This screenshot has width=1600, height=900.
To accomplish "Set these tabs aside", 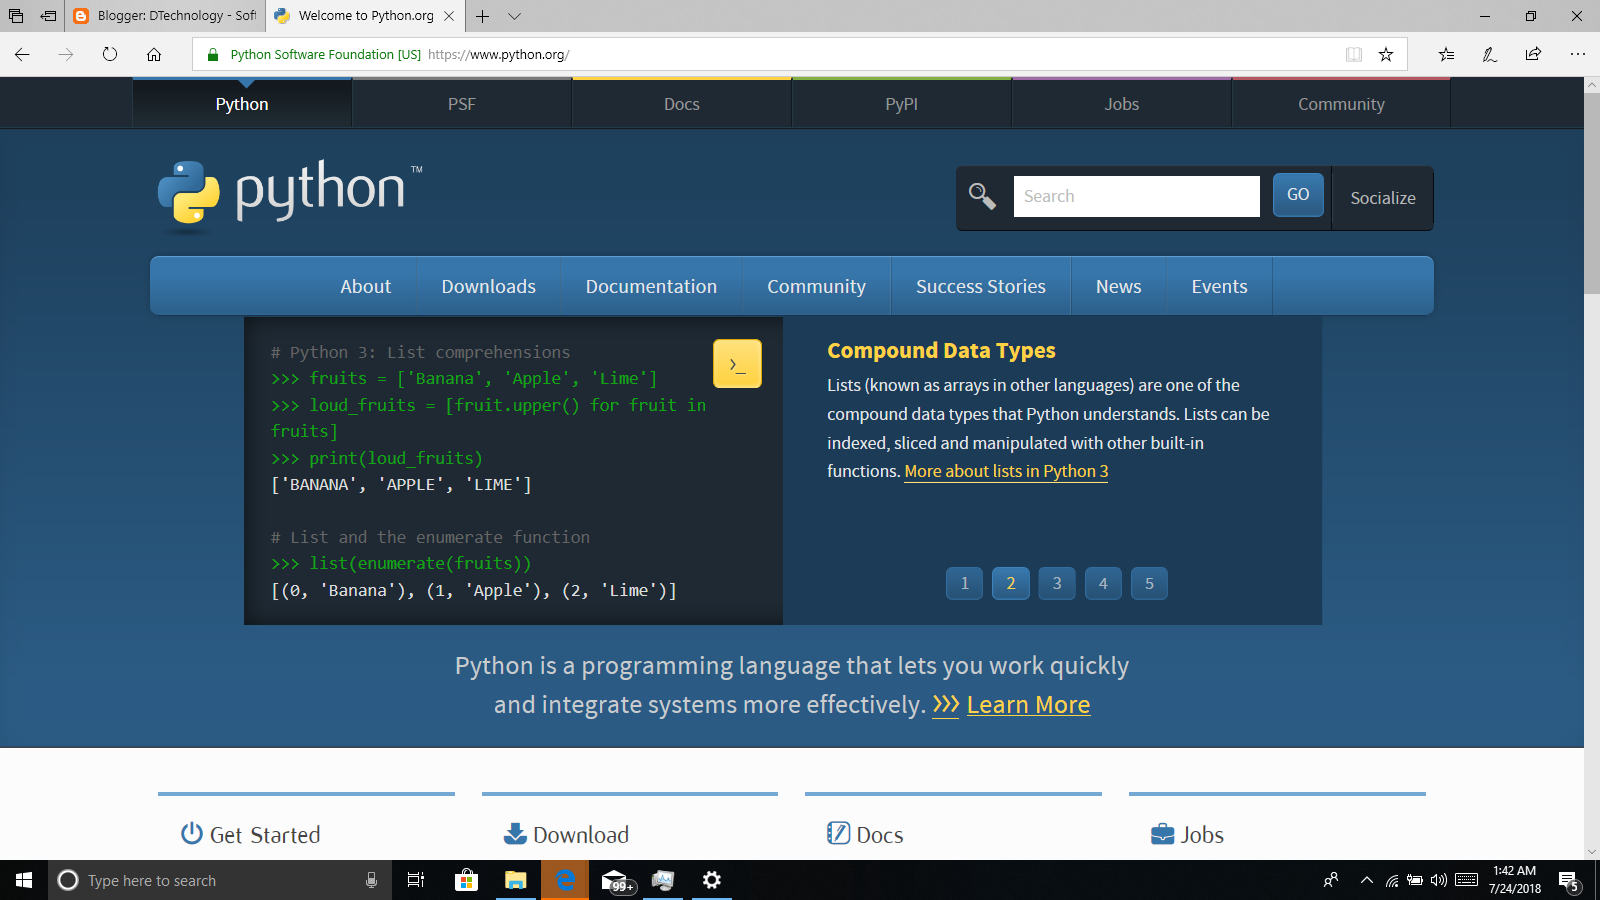I will pyautogui.click(x=48, y=16).
